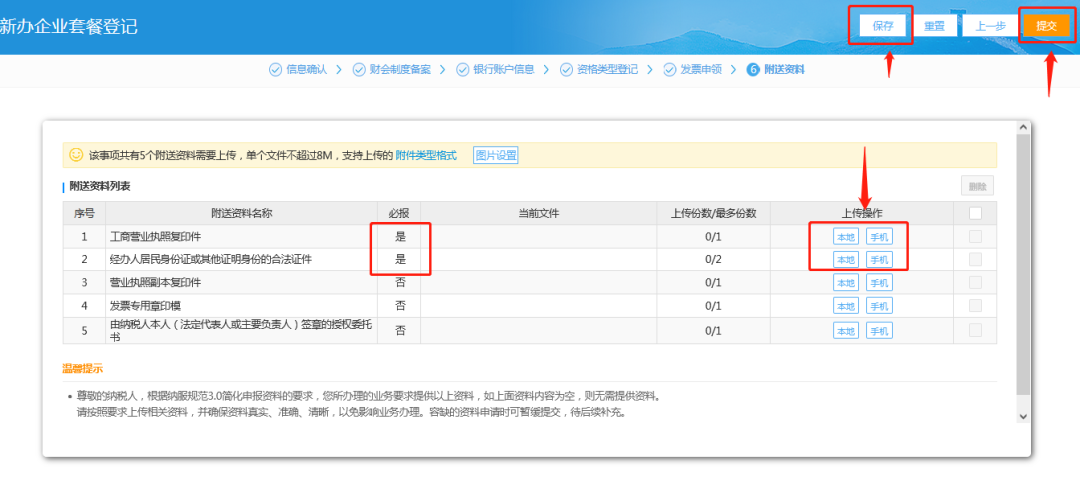This screenshot has width=1080, height=485.
Task: Open the 财会制度备案 step
Action: point(400,70)
